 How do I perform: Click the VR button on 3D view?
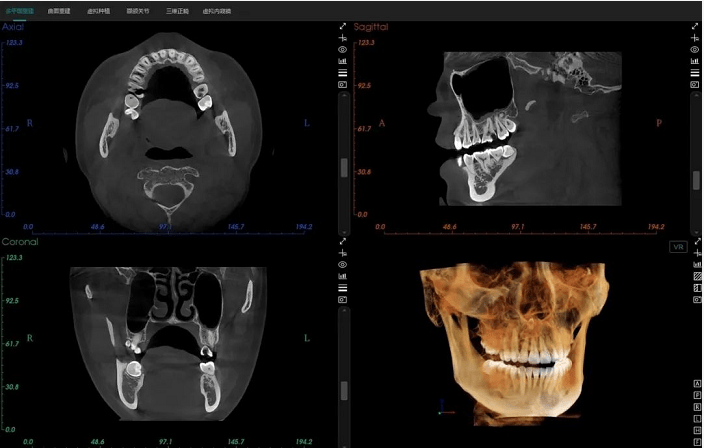[677, 247]
